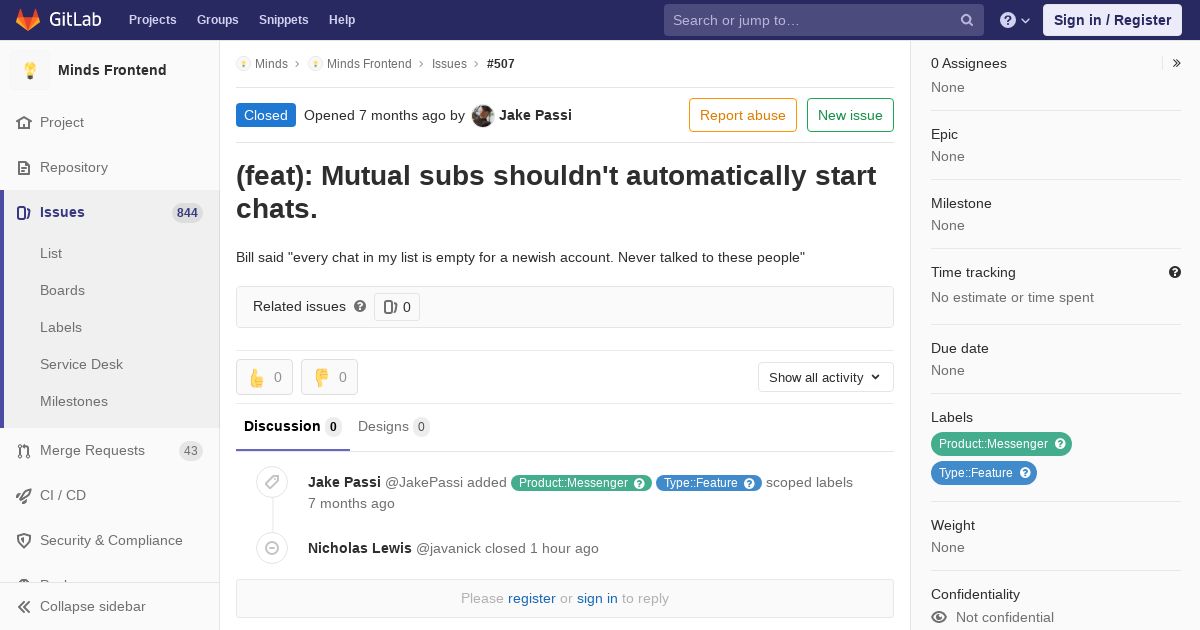Give a thumbs up reaction
The image size is (1200, 630).
[264, 377]
